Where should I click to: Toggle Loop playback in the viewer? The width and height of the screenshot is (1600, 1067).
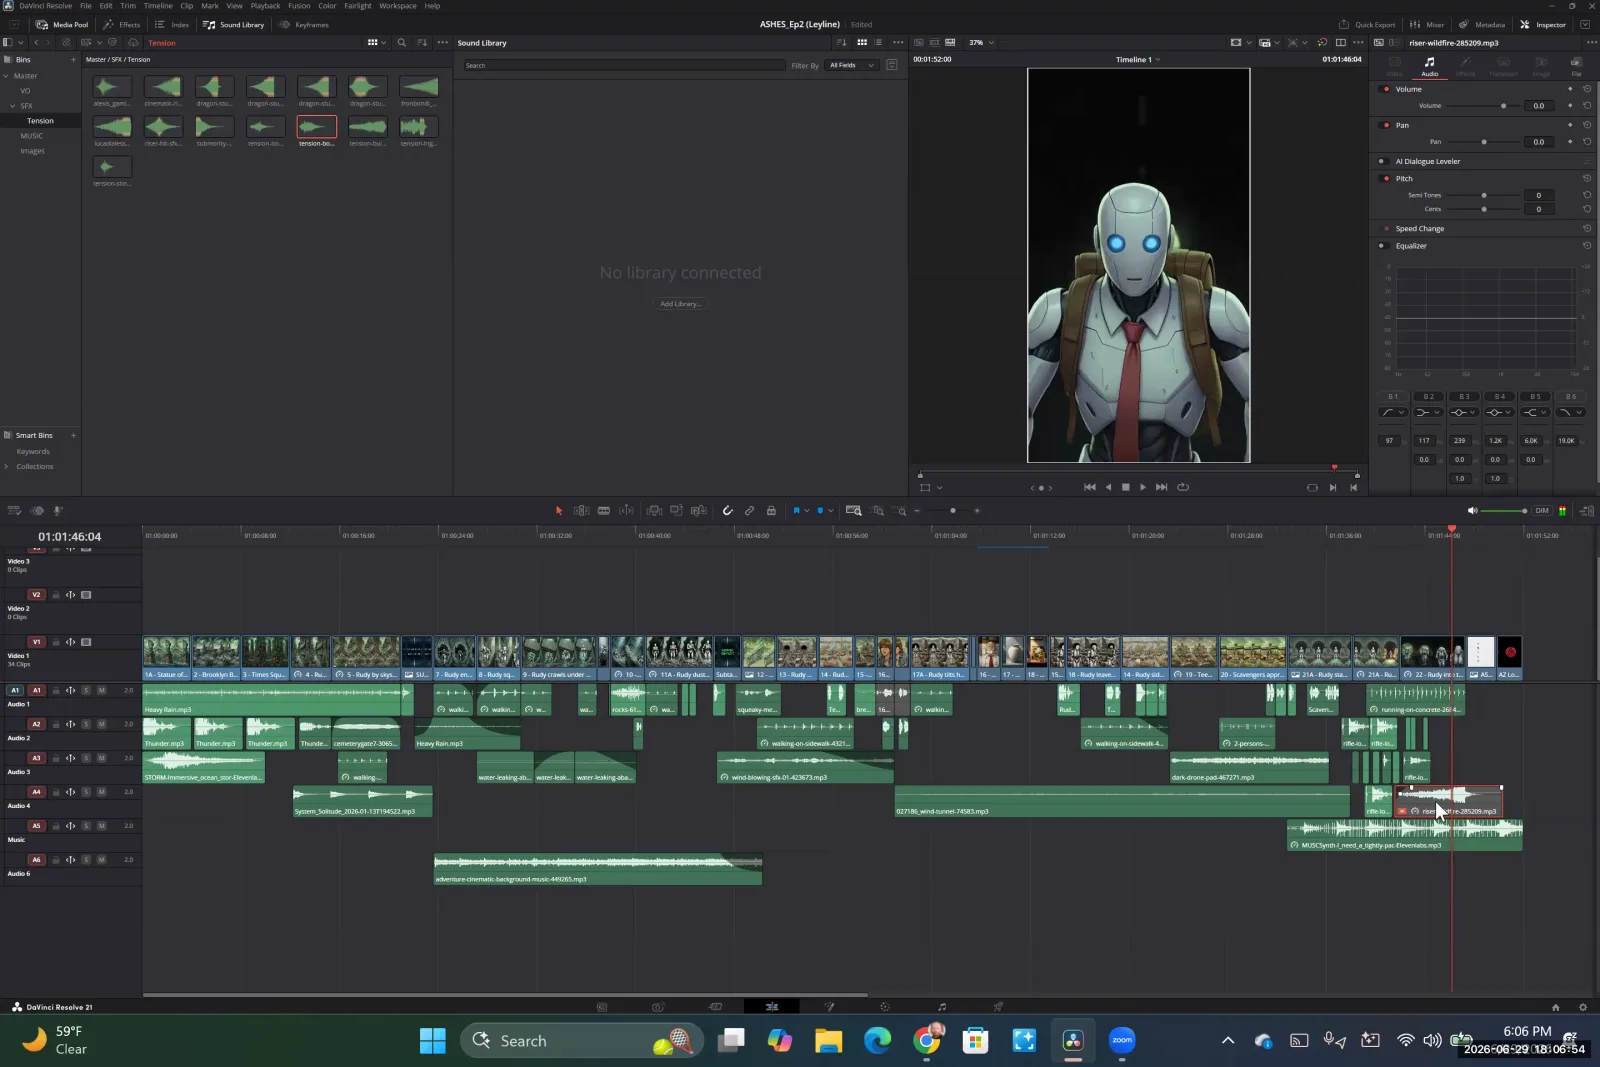click(x=1183, y=487)
